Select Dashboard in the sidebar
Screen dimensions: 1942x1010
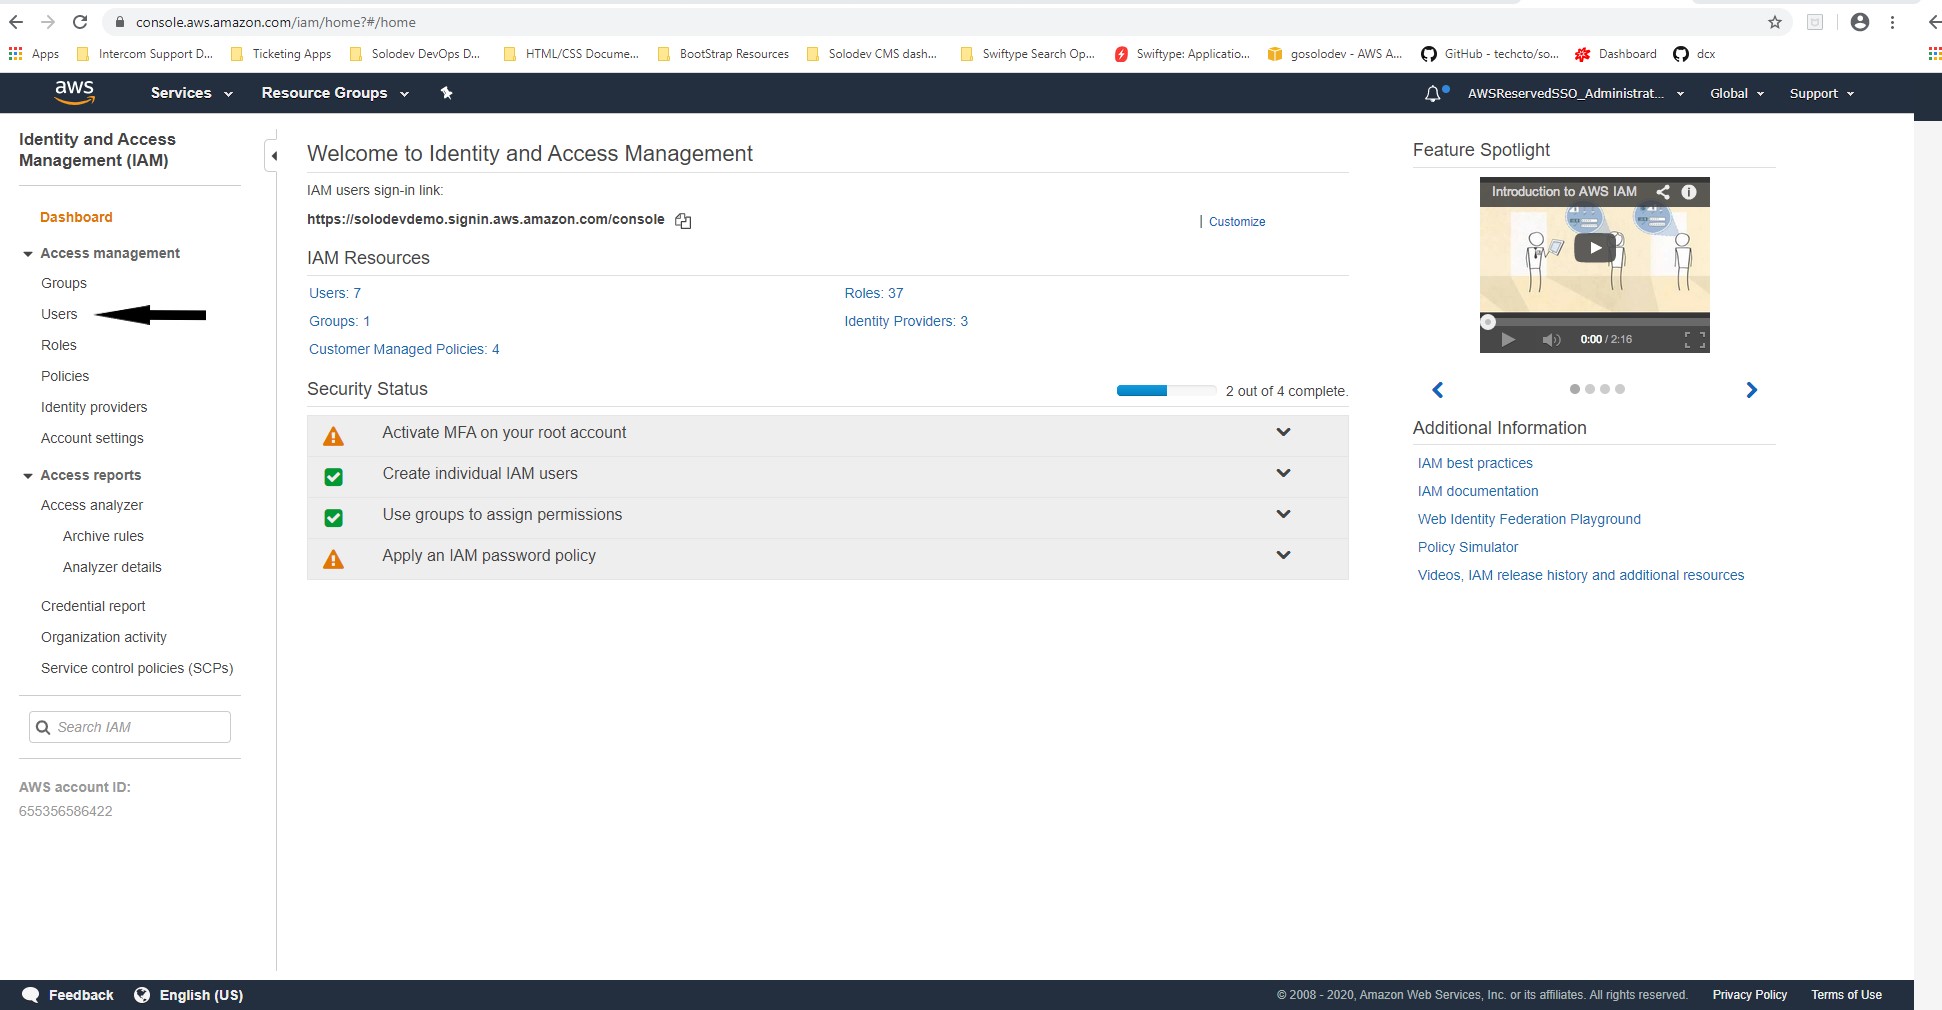click(x=76, y=217)
